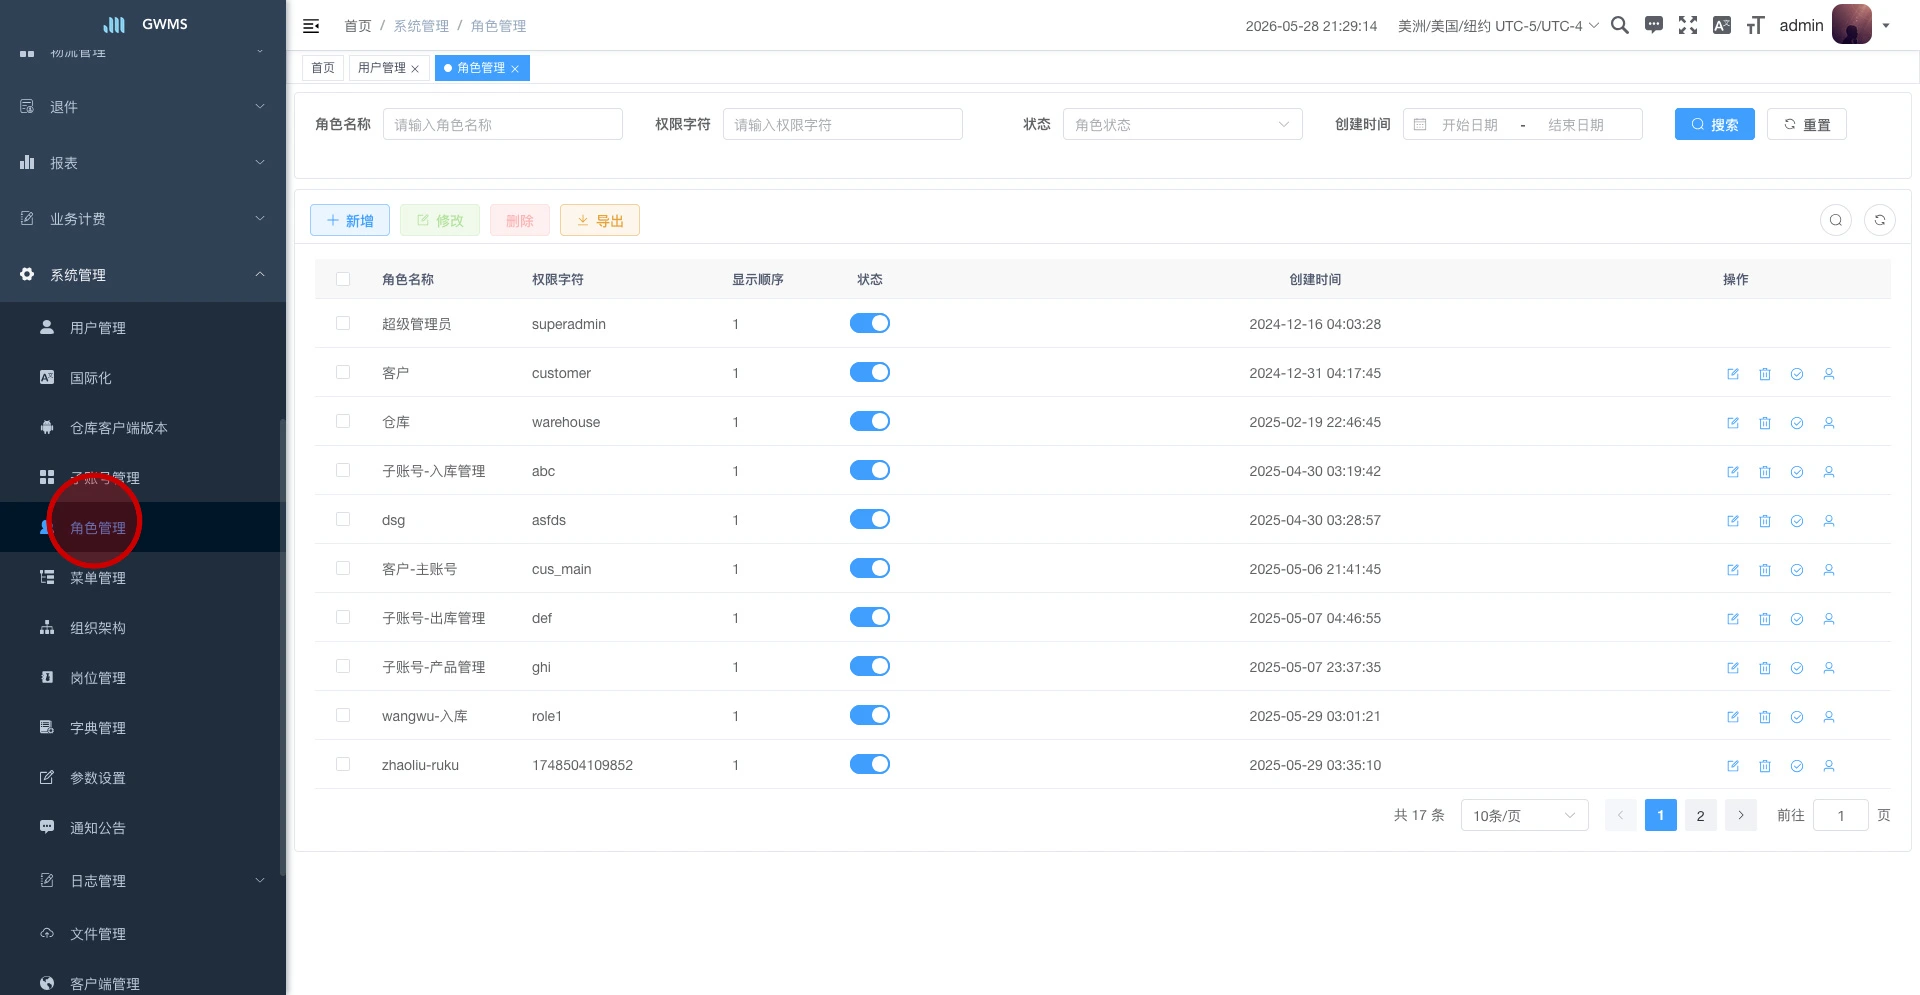Expand the 业务计费 sidebar menu

click(143, 219)
